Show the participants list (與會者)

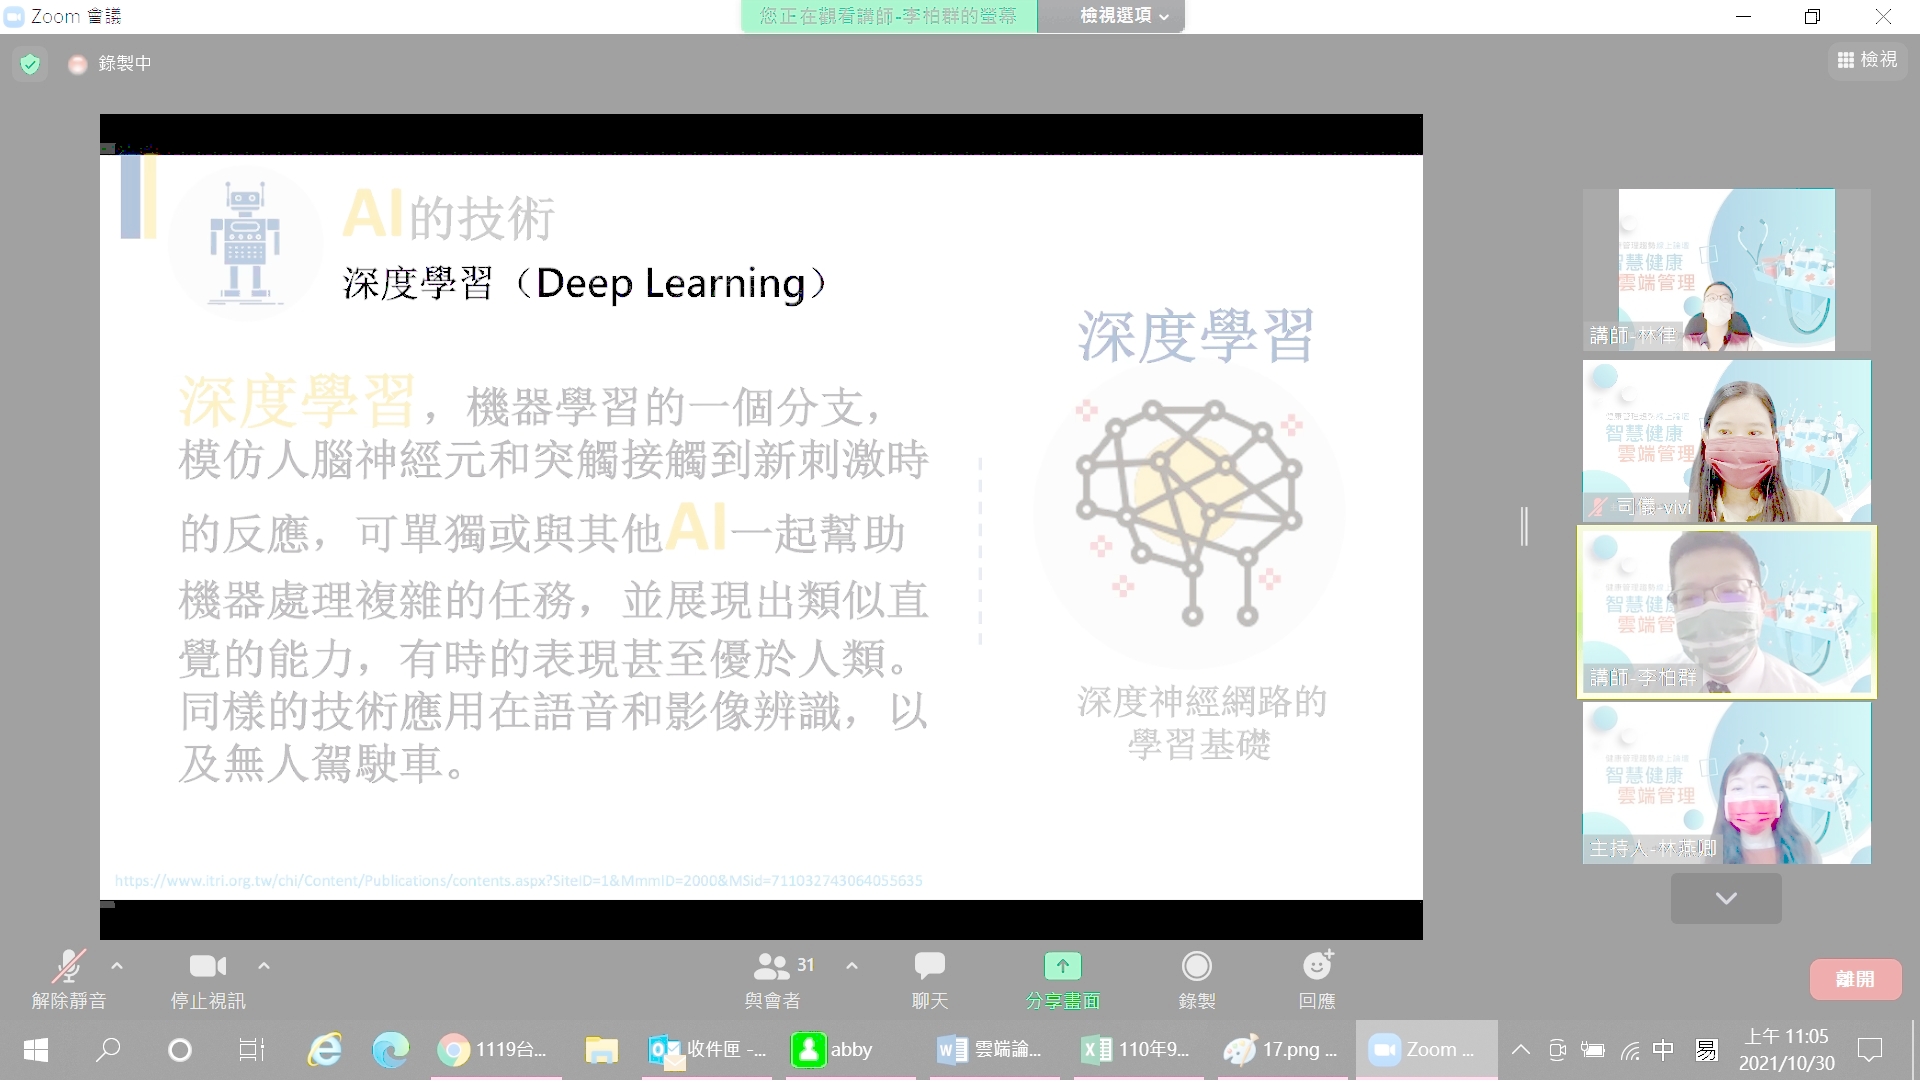pyautogui.click(x=773, y=978)
